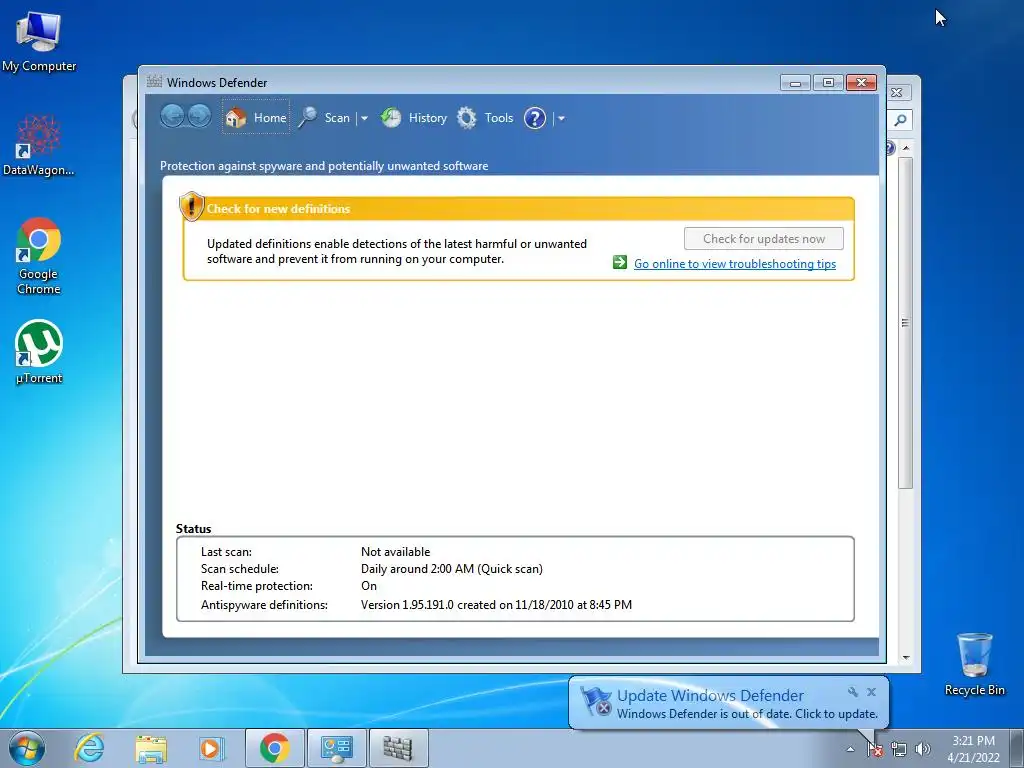Open Tools with the gear icon
1024x768 pixels.
(485, 118)
